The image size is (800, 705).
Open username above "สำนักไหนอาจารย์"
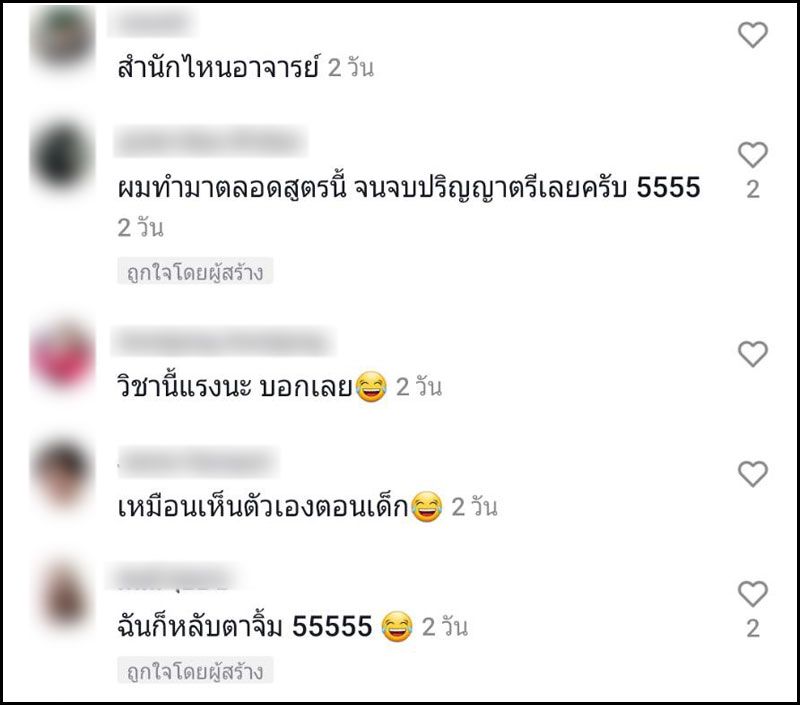[x=151, y=23]
